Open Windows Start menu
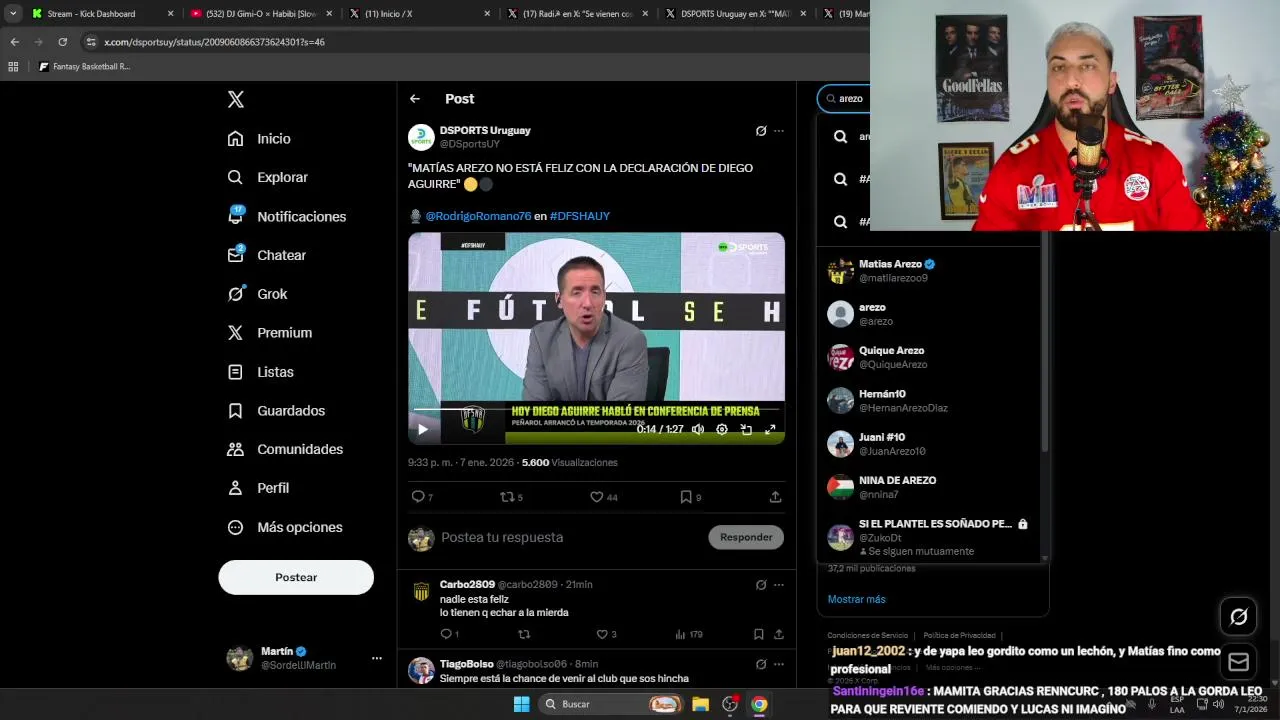This screenshot has width=1280, height=720. tap(521, 704)
